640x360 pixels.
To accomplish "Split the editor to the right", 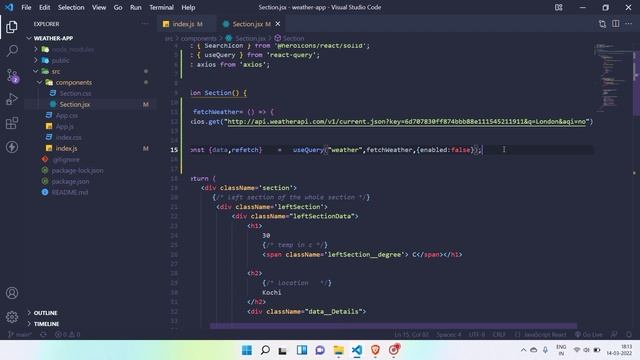I will pyautogui.click(x=616, y=24).
